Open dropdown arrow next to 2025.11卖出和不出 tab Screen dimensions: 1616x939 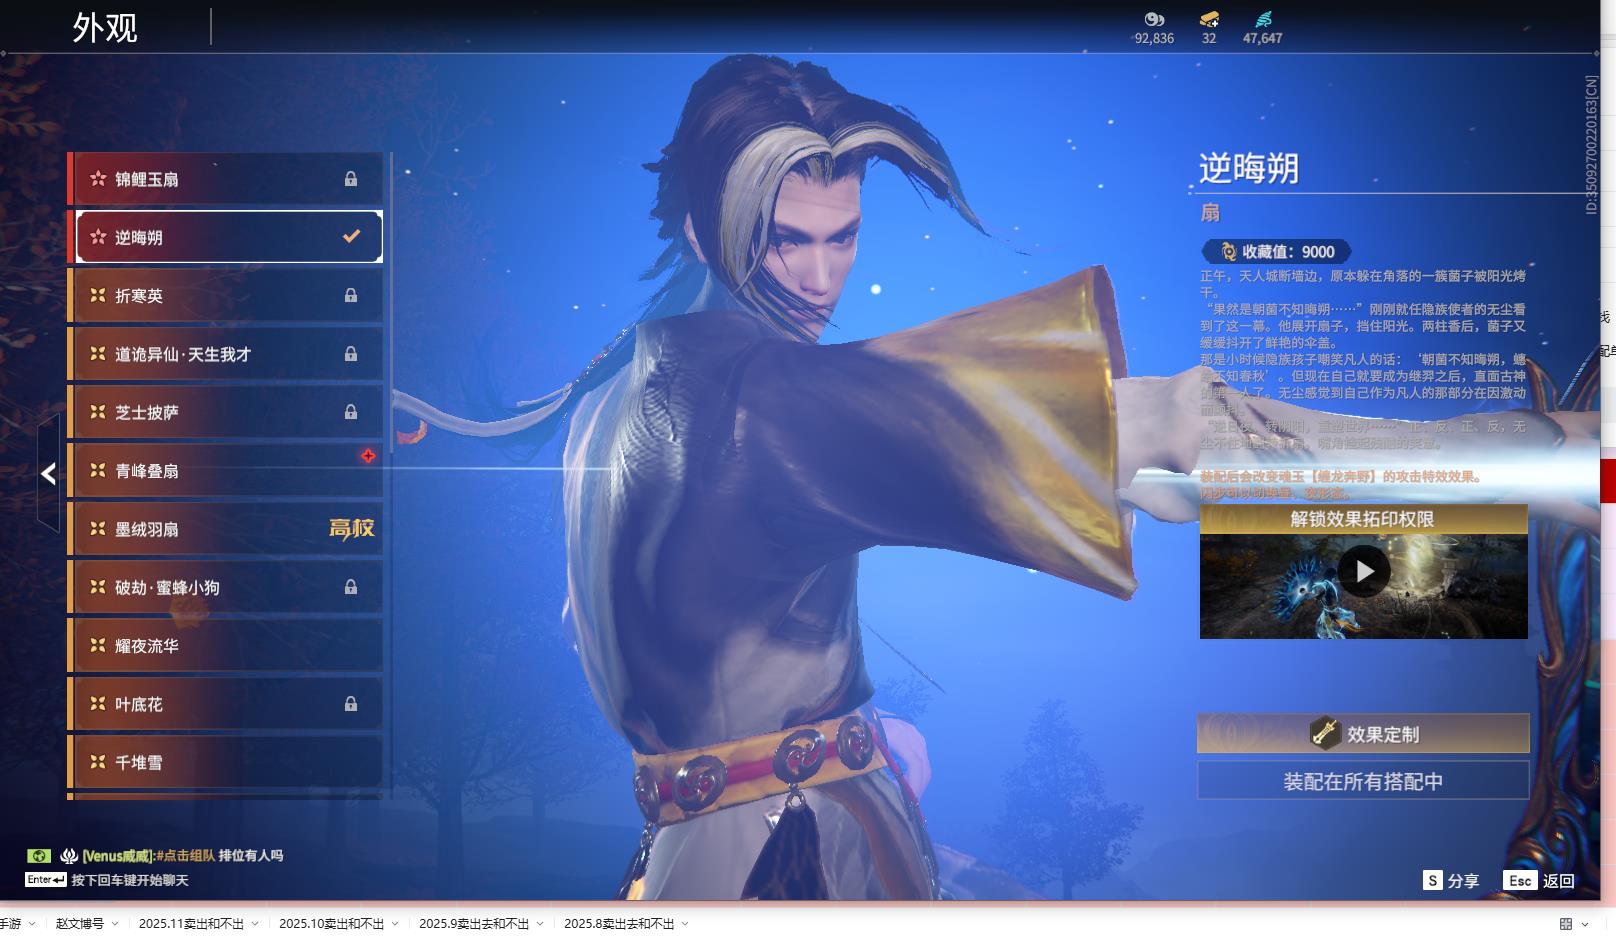click(255, 924)
